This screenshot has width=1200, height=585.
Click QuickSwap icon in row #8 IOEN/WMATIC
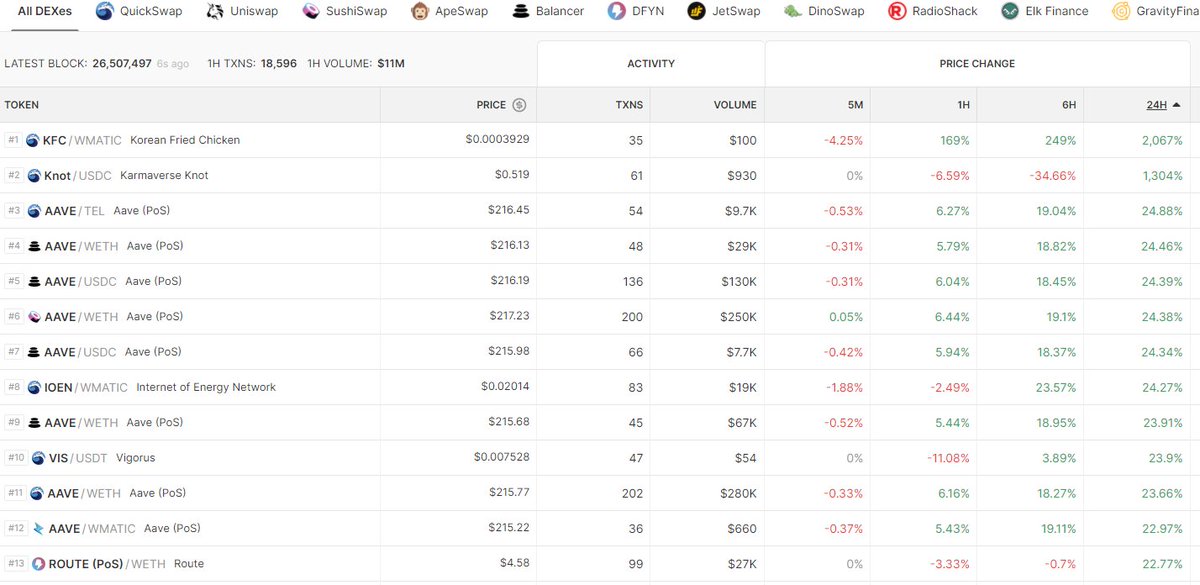pyautogui.click(x=34, y=387)
